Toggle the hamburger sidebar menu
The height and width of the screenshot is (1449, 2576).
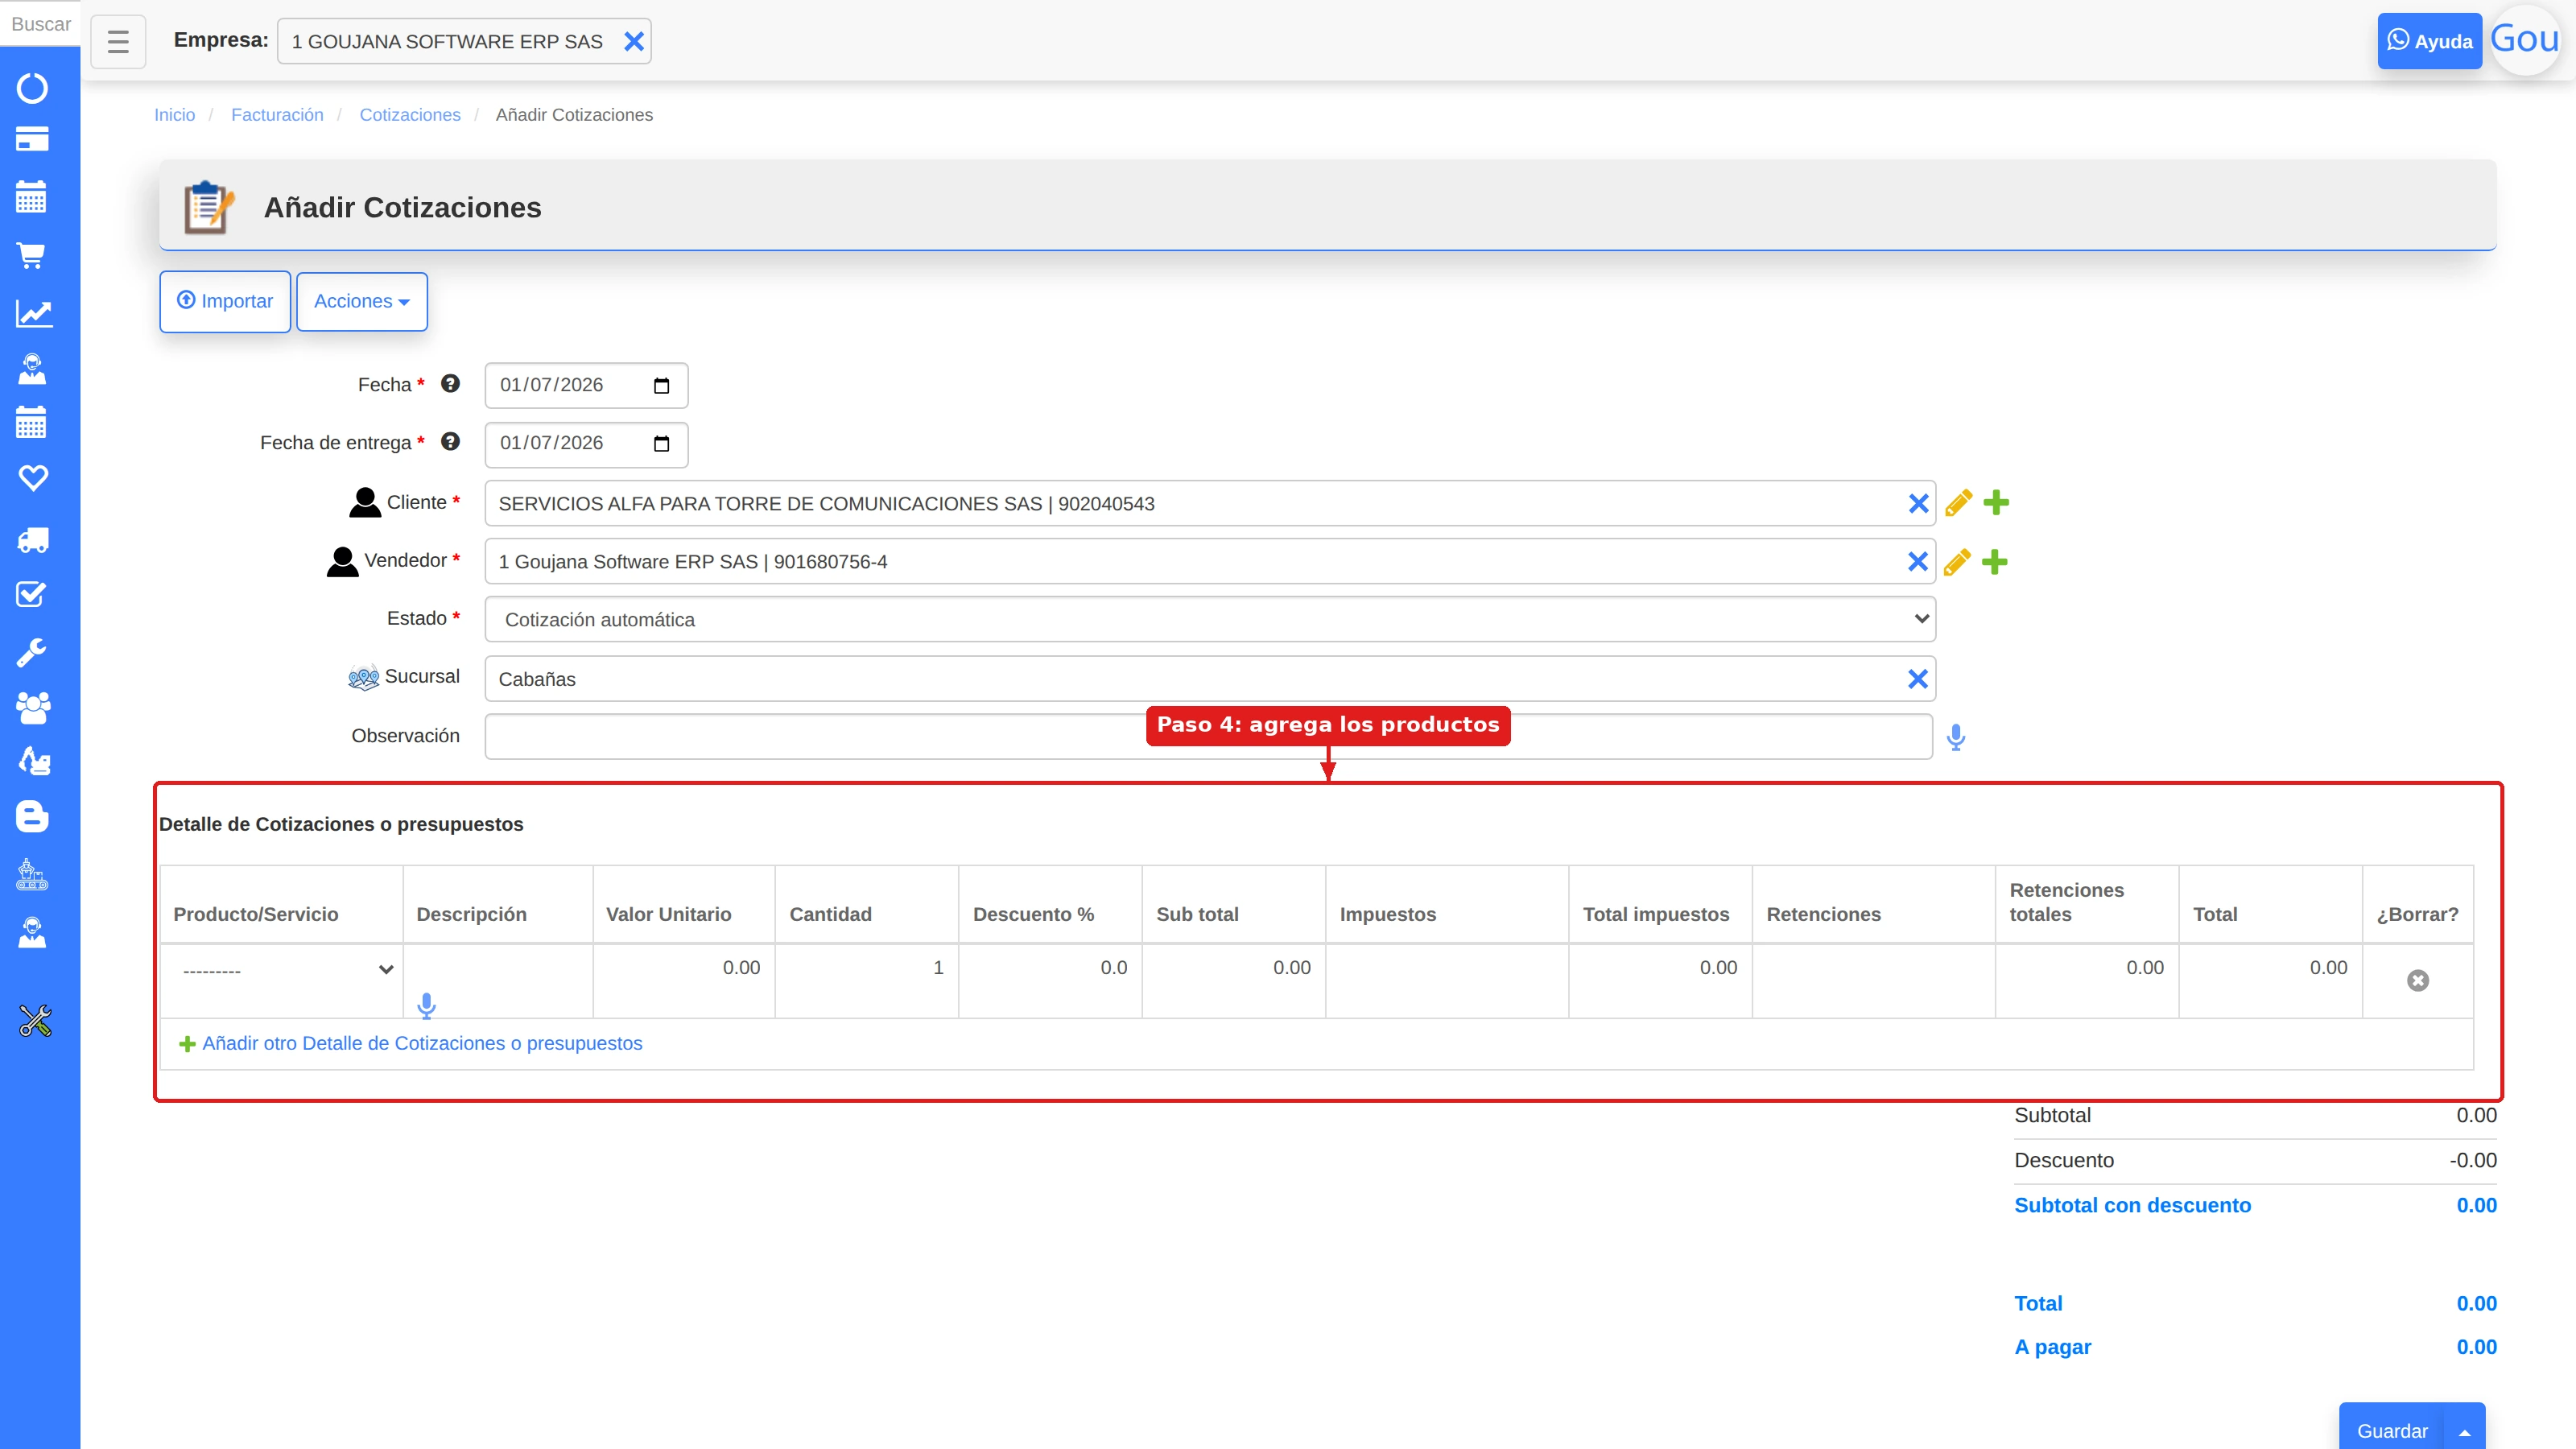pyautogui.click(x=118, y=42)
